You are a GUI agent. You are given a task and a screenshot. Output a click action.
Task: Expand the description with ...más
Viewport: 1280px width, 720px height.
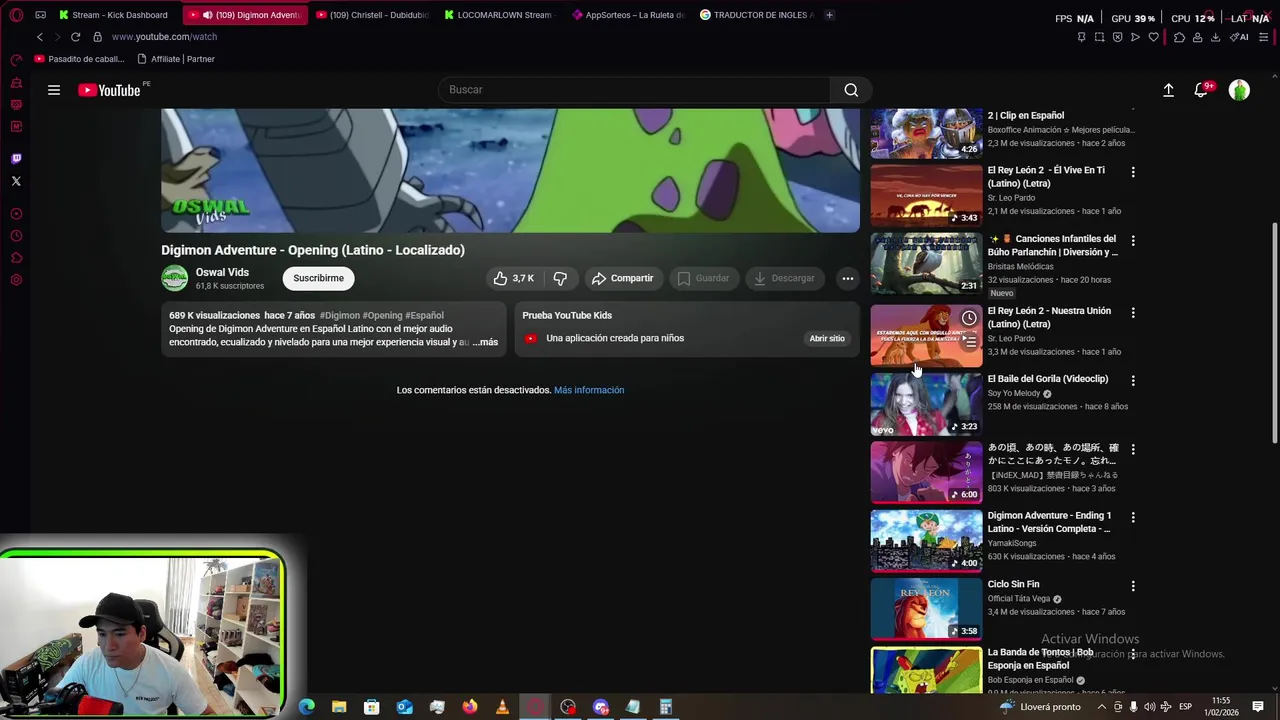click(x=485, y=342)
